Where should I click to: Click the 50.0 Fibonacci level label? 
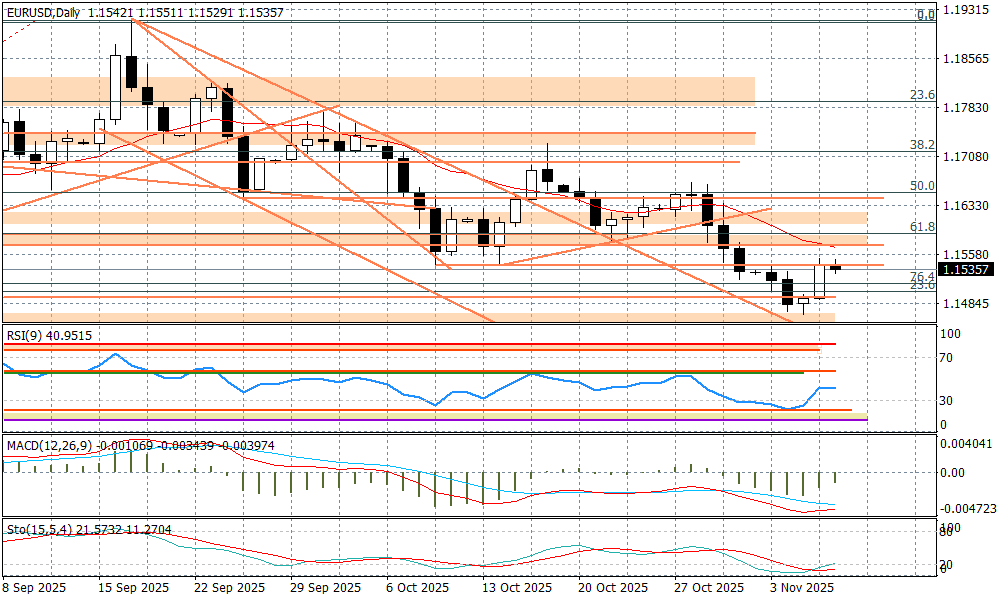coord(922,186)
